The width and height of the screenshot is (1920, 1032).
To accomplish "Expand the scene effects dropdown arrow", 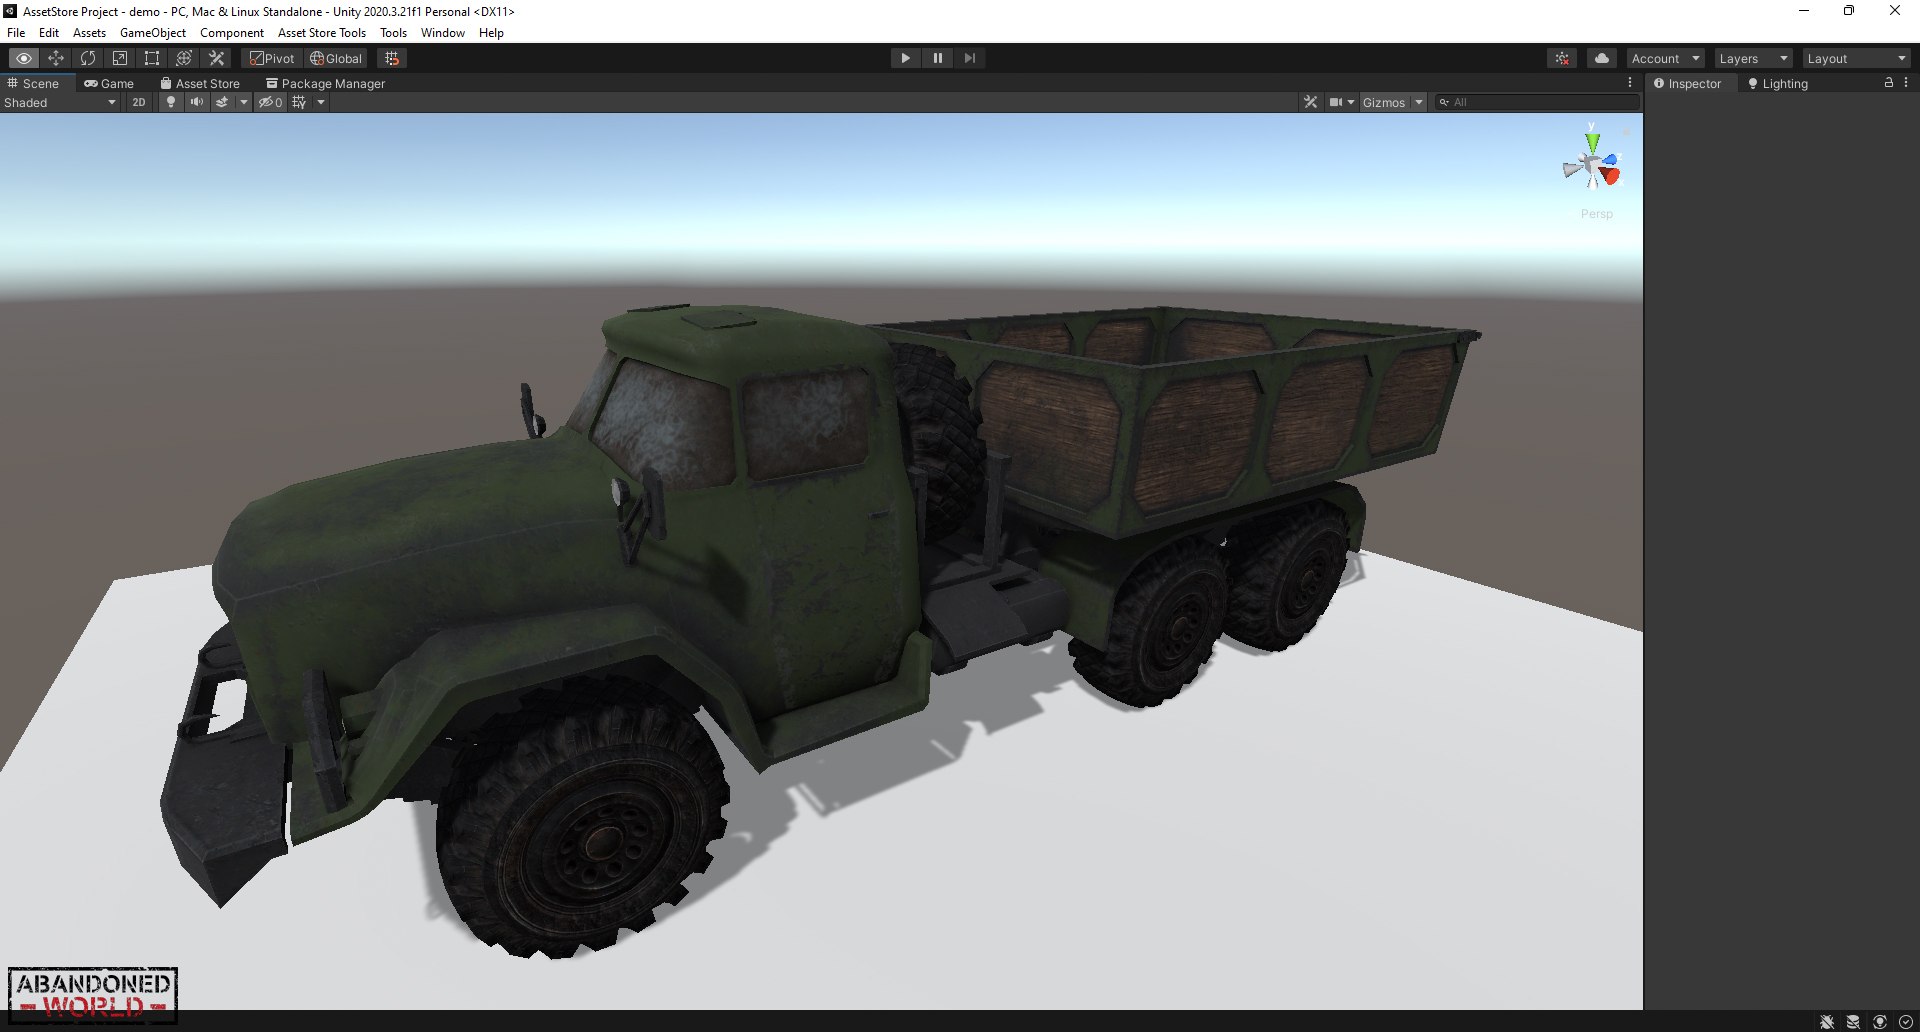I will 243,102.
